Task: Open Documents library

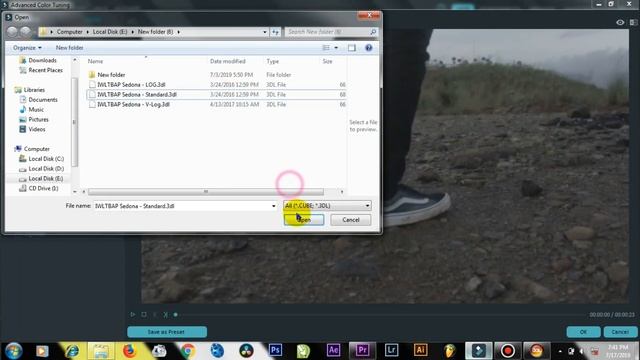Action: pyautogui.click(x=43, y=100)
